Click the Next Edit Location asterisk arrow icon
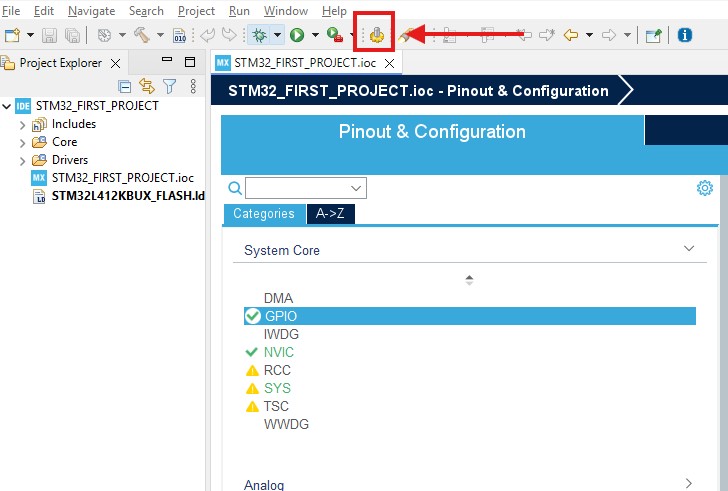 [547, 35]
